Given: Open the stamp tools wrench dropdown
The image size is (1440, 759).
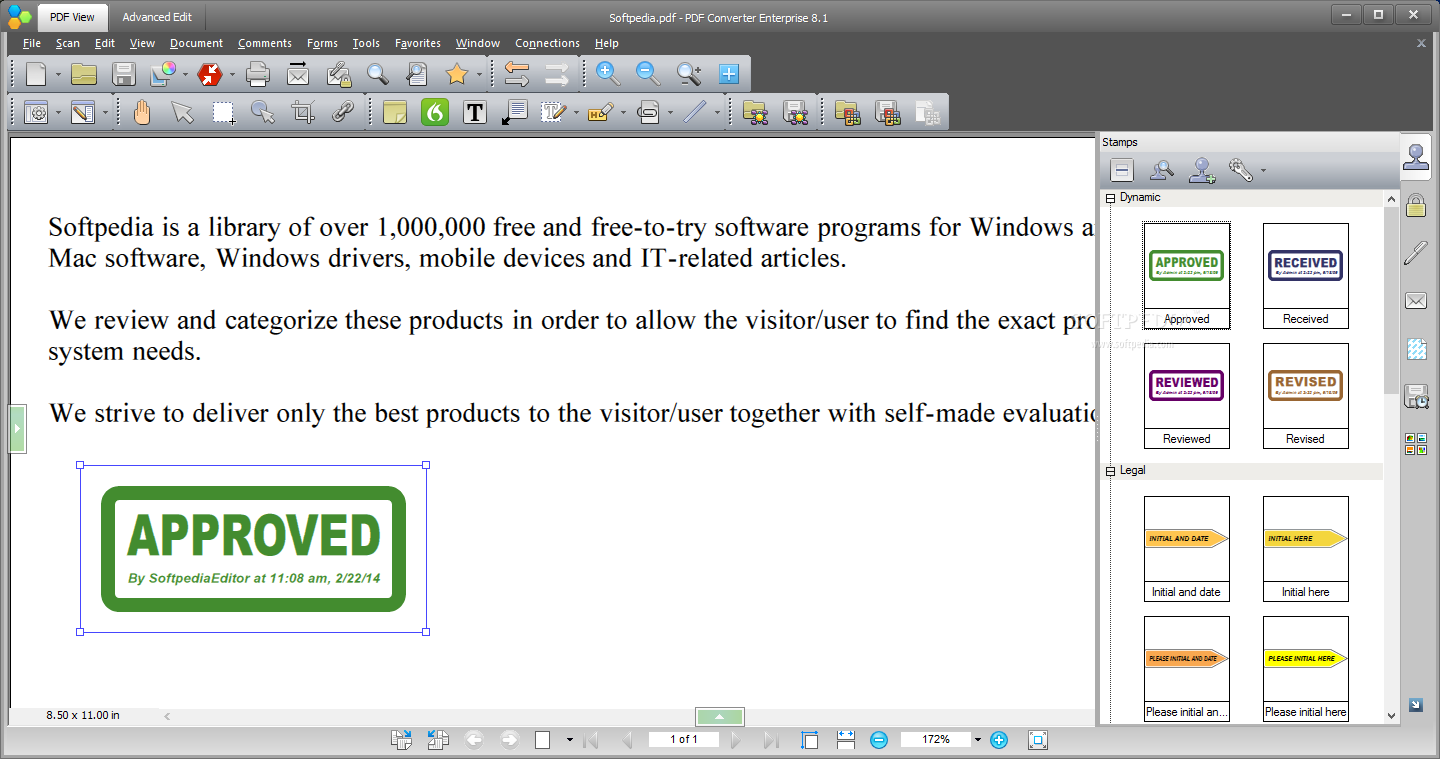Looking at the screenshot, I should (x=1263, y=171).
